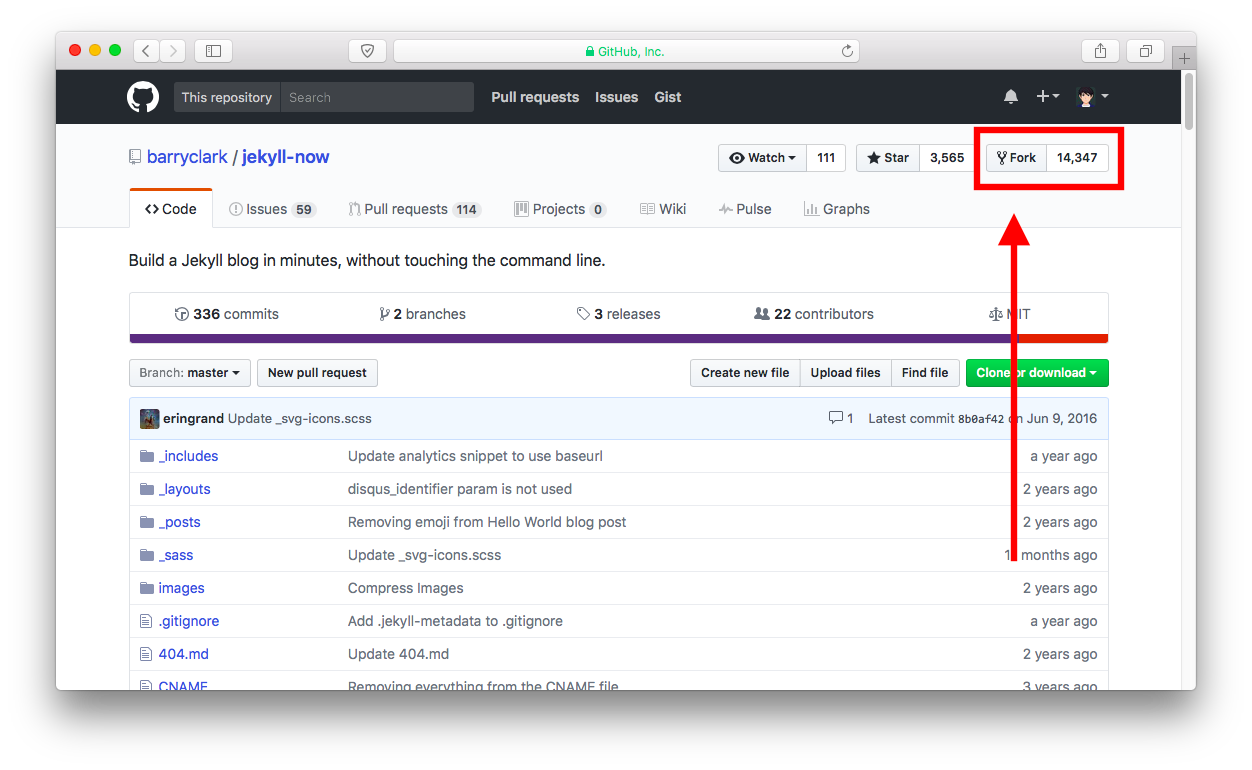Open the notifications bell
This screenshot has height=770, width=1252.
[x=1011, y=97]
